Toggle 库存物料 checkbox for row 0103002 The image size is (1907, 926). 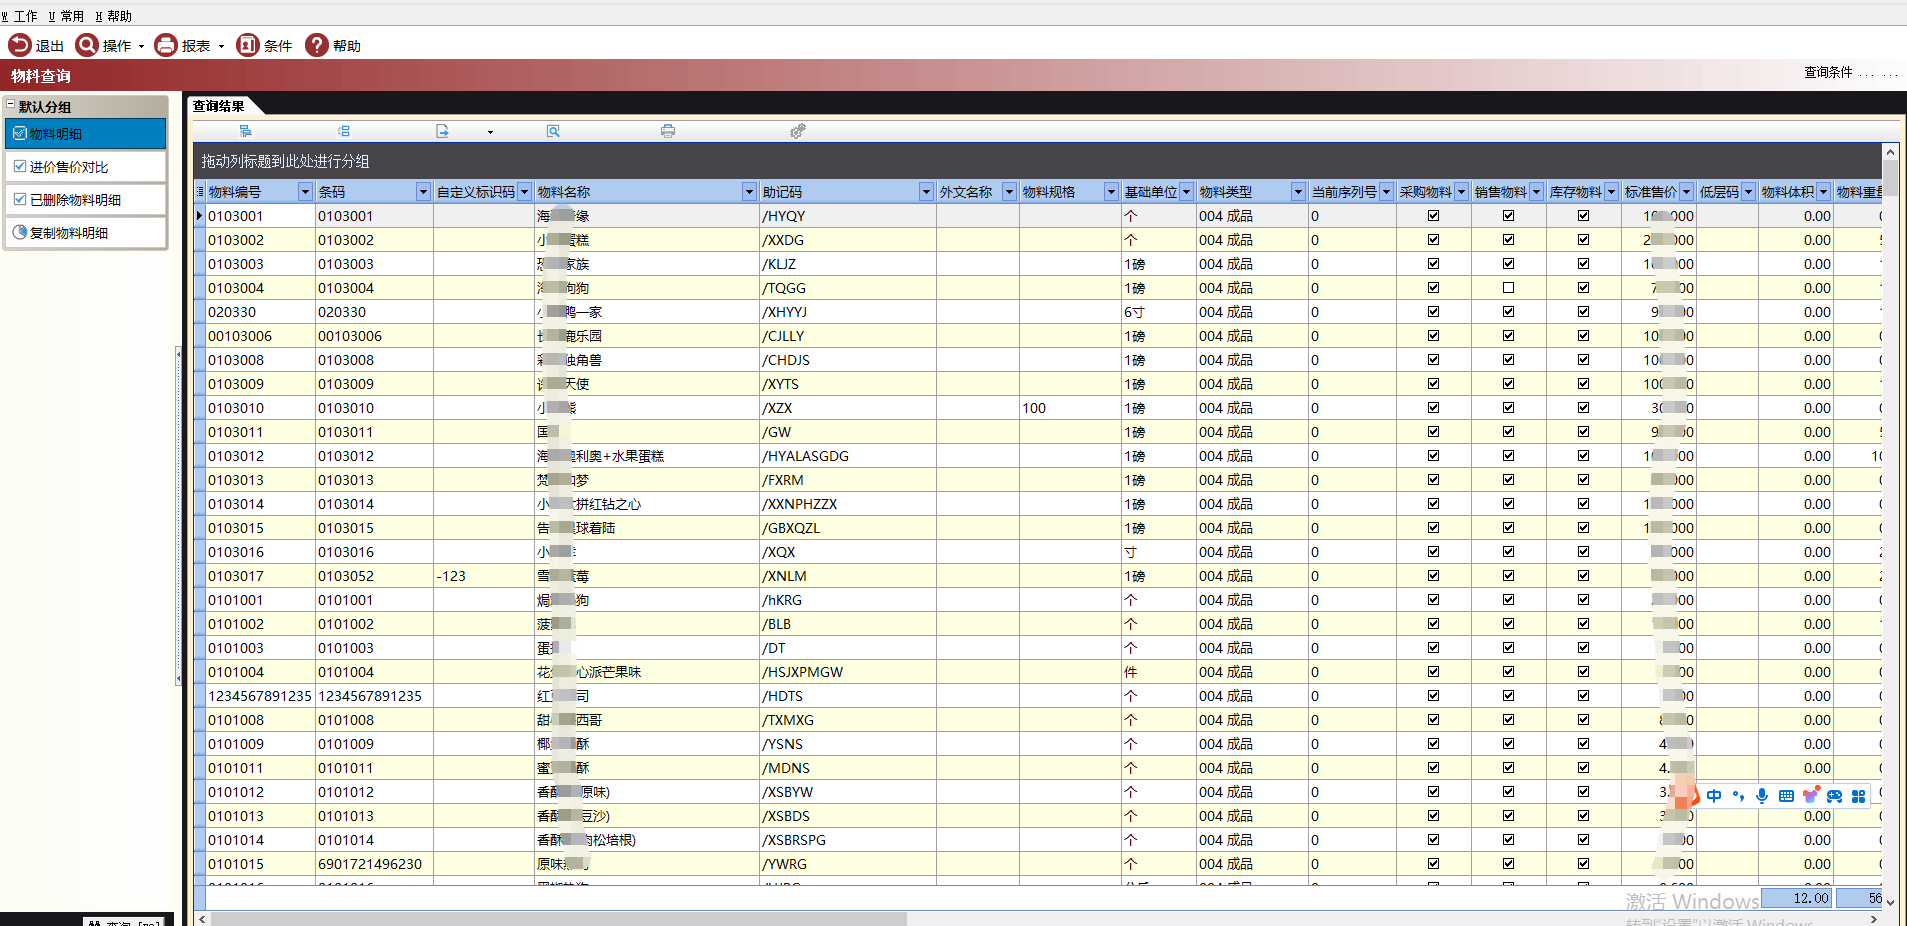1583,240
